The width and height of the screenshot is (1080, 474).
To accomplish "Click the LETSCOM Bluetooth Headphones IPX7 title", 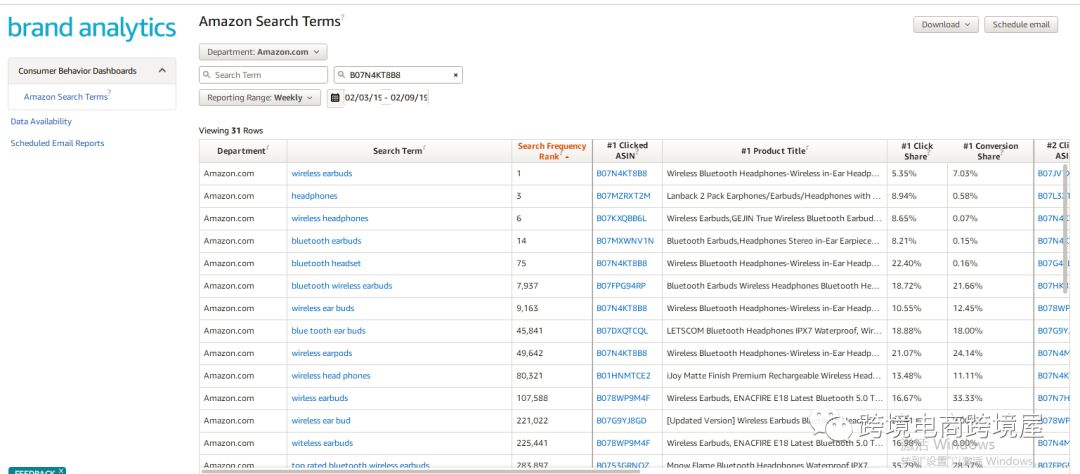I will pos(774,331).
